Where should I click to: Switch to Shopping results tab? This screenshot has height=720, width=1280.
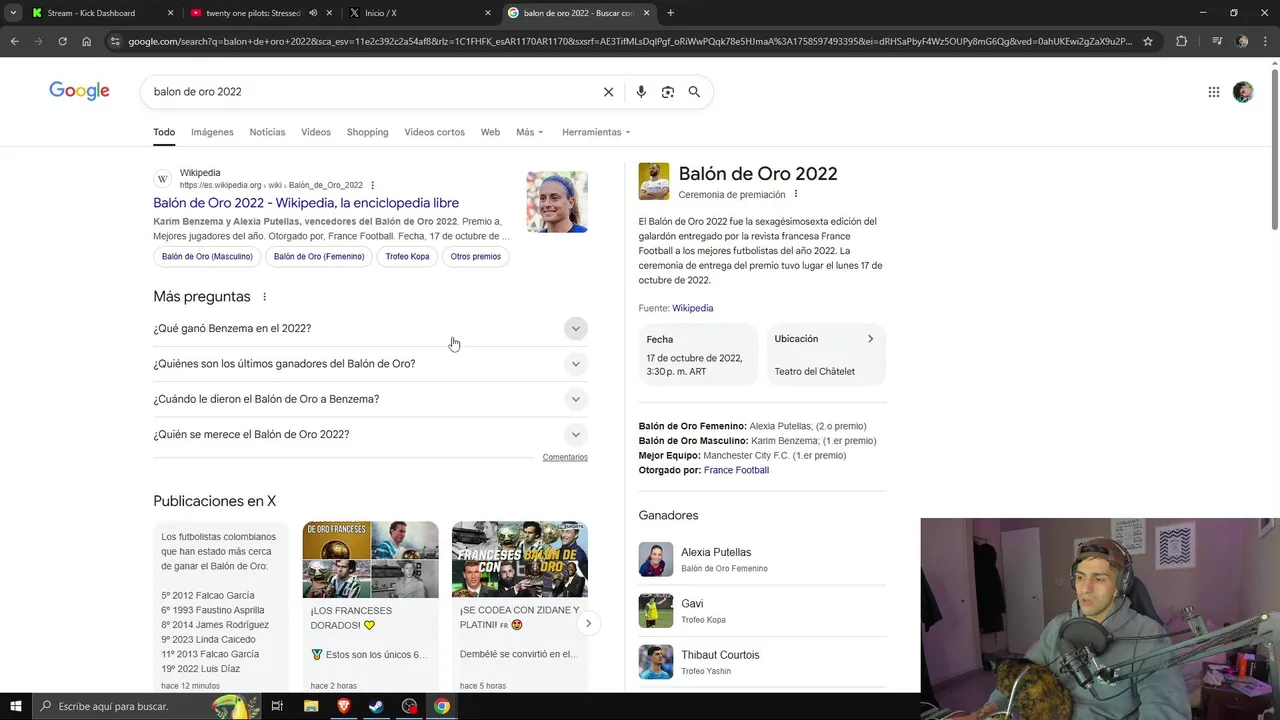367,132
